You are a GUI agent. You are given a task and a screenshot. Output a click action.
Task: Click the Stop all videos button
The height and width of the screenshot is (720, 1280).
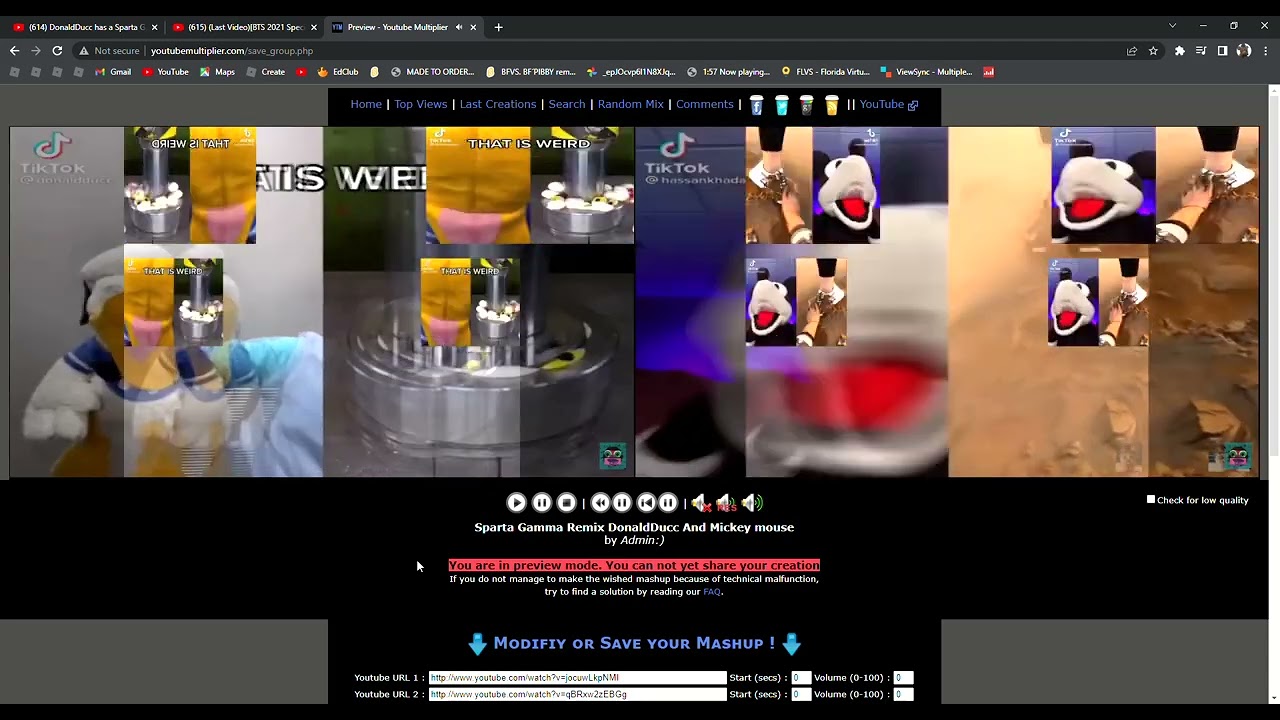pos(566,503)
